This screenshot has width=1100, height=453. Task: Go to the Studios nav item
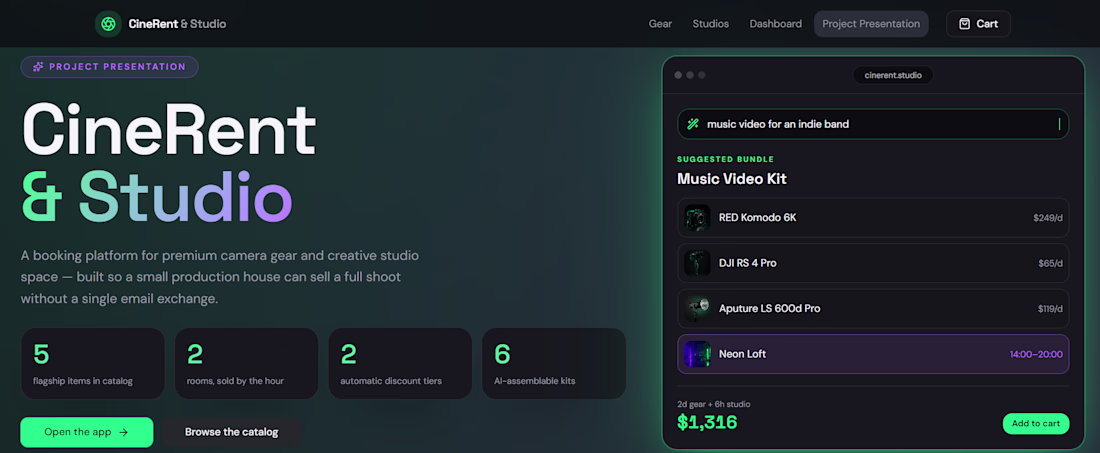(x=711, y=24)
